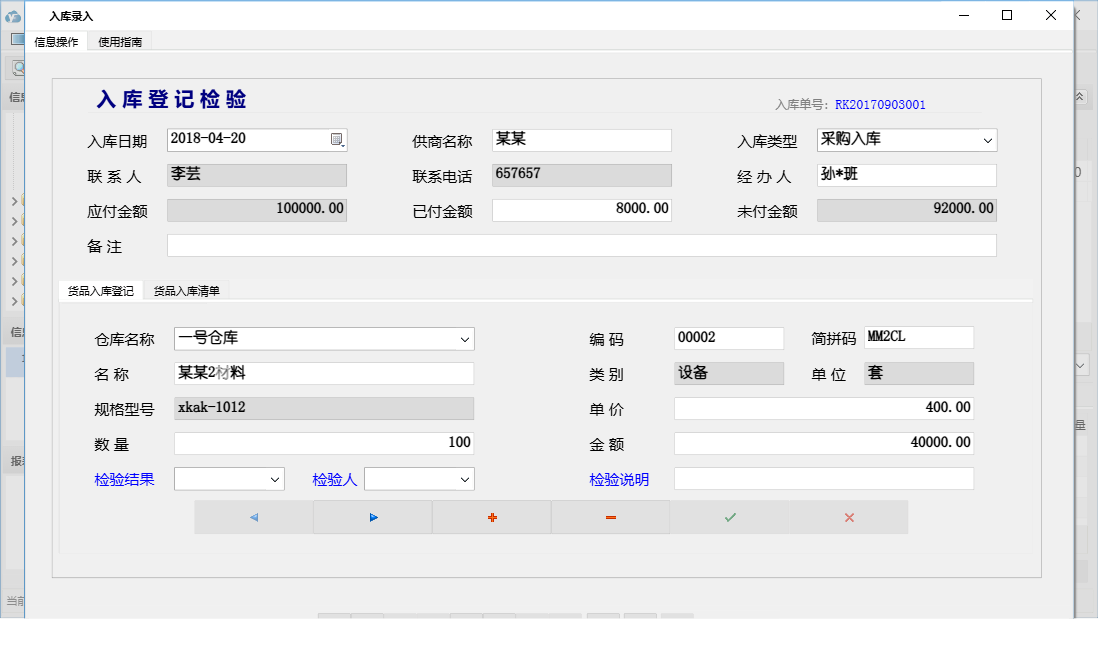Expand the 检验结果 dropdown
Image resolution: width=1098 pixels, height=655 pixels.
262,479
